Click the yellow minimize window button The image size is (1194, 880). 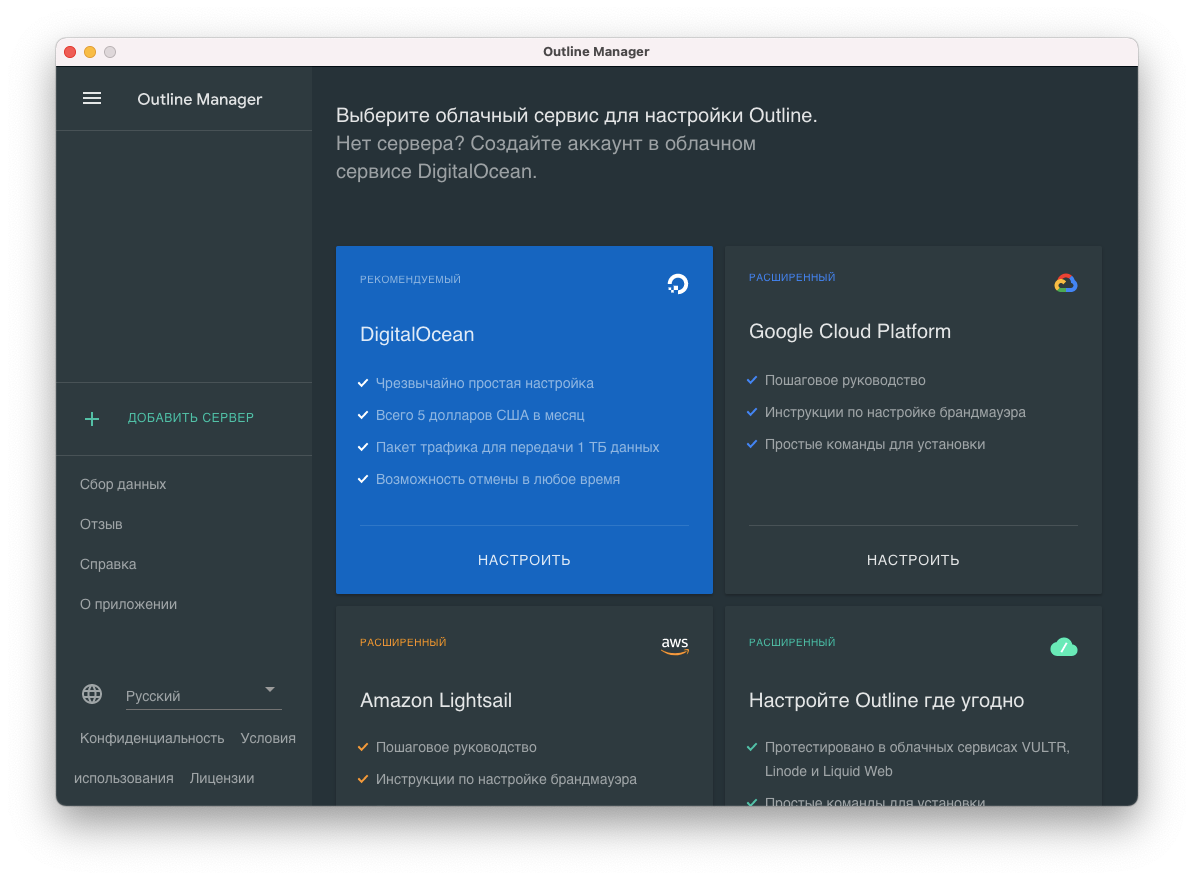(x=90, y=52)
